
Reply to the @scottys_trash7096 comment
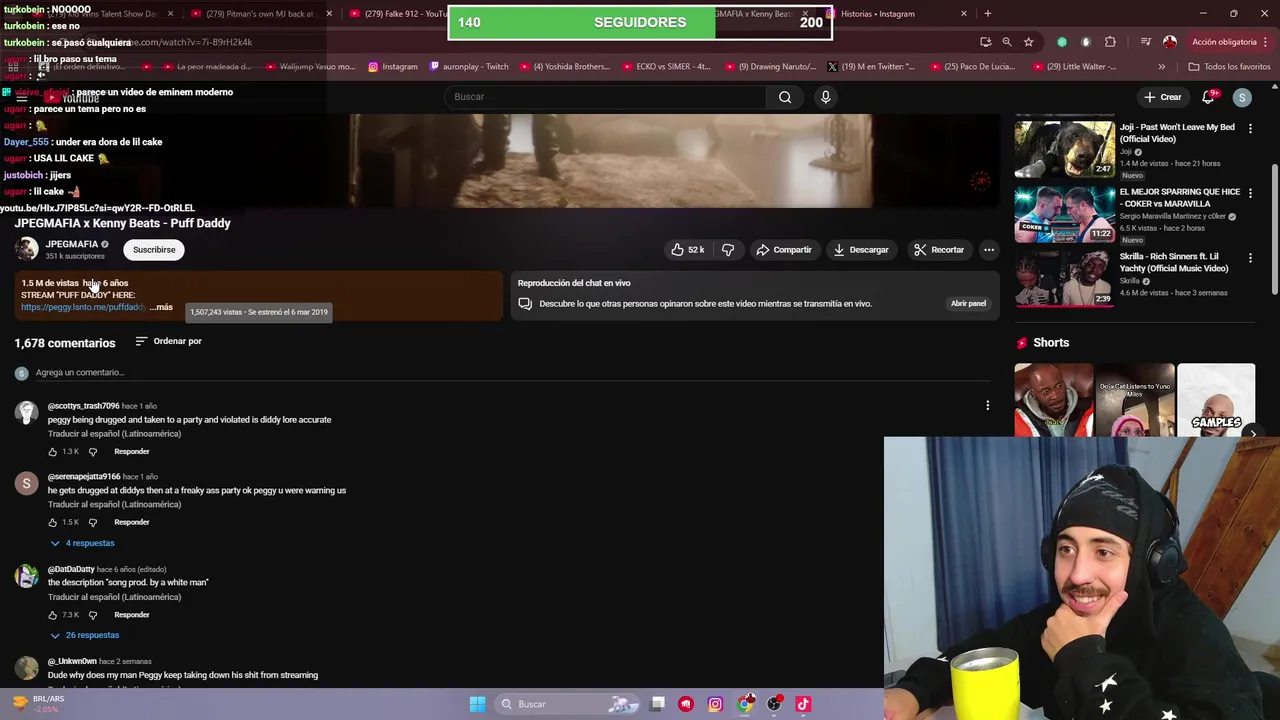131,452
